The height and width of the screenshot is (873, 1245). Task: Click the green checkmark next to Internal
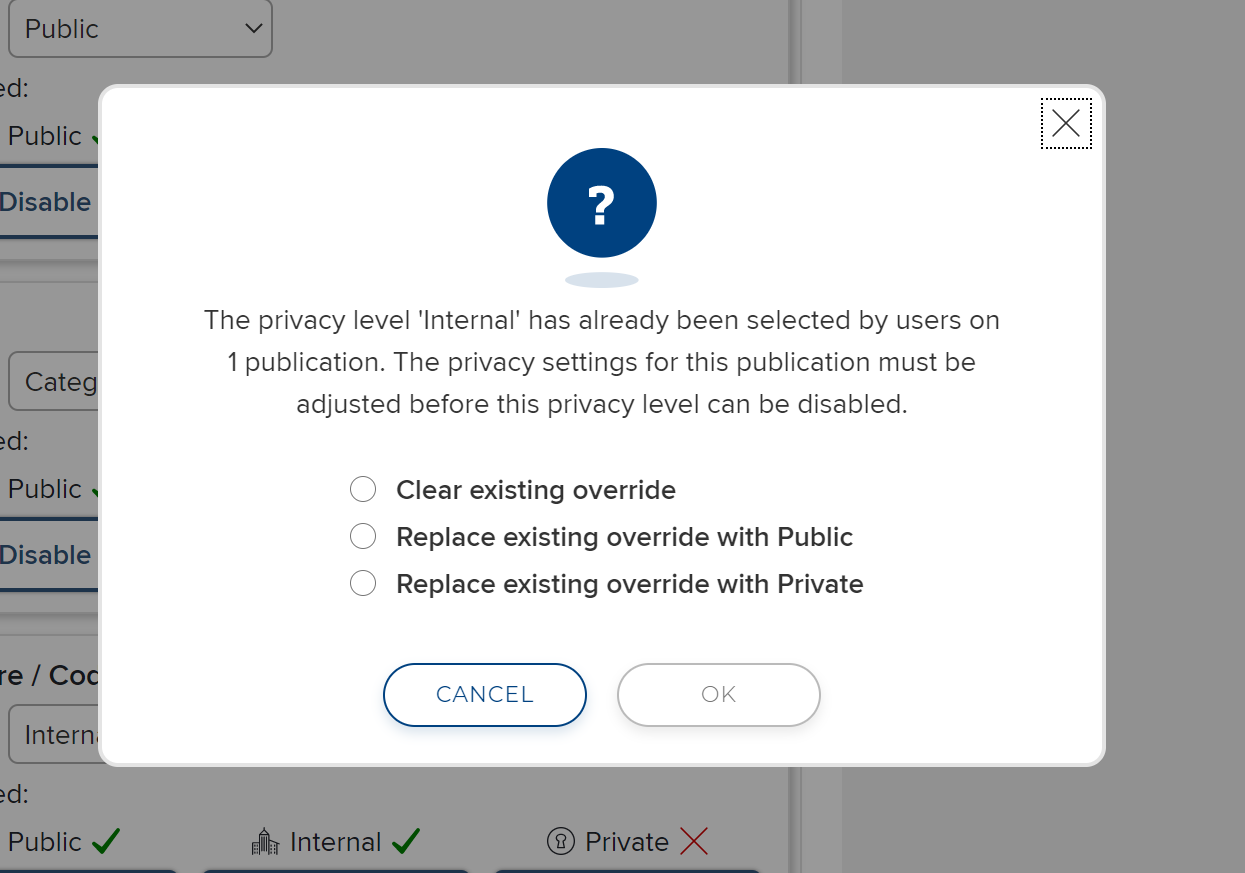[x=406, y=842]
